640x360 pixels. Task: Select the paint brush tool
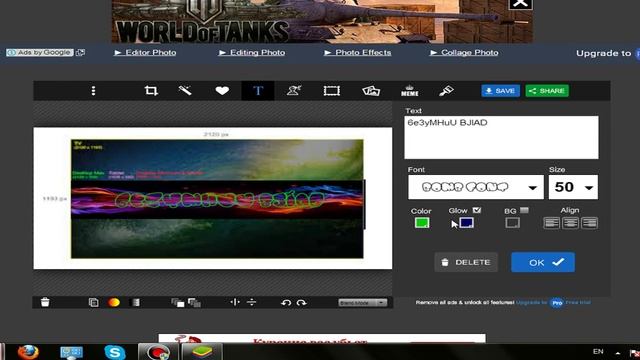446,91
